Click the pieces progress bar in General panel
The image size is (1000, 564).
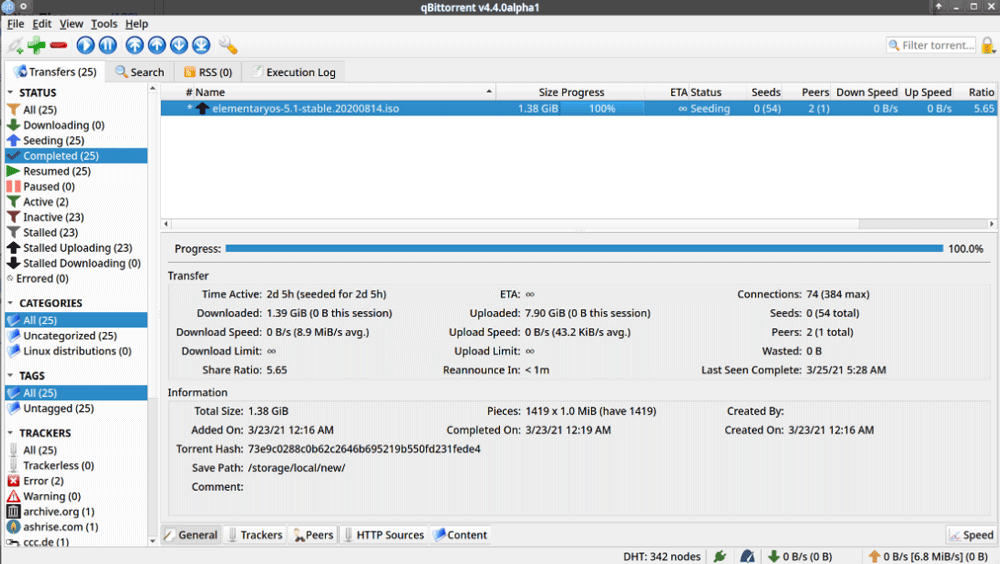(584, 249)
